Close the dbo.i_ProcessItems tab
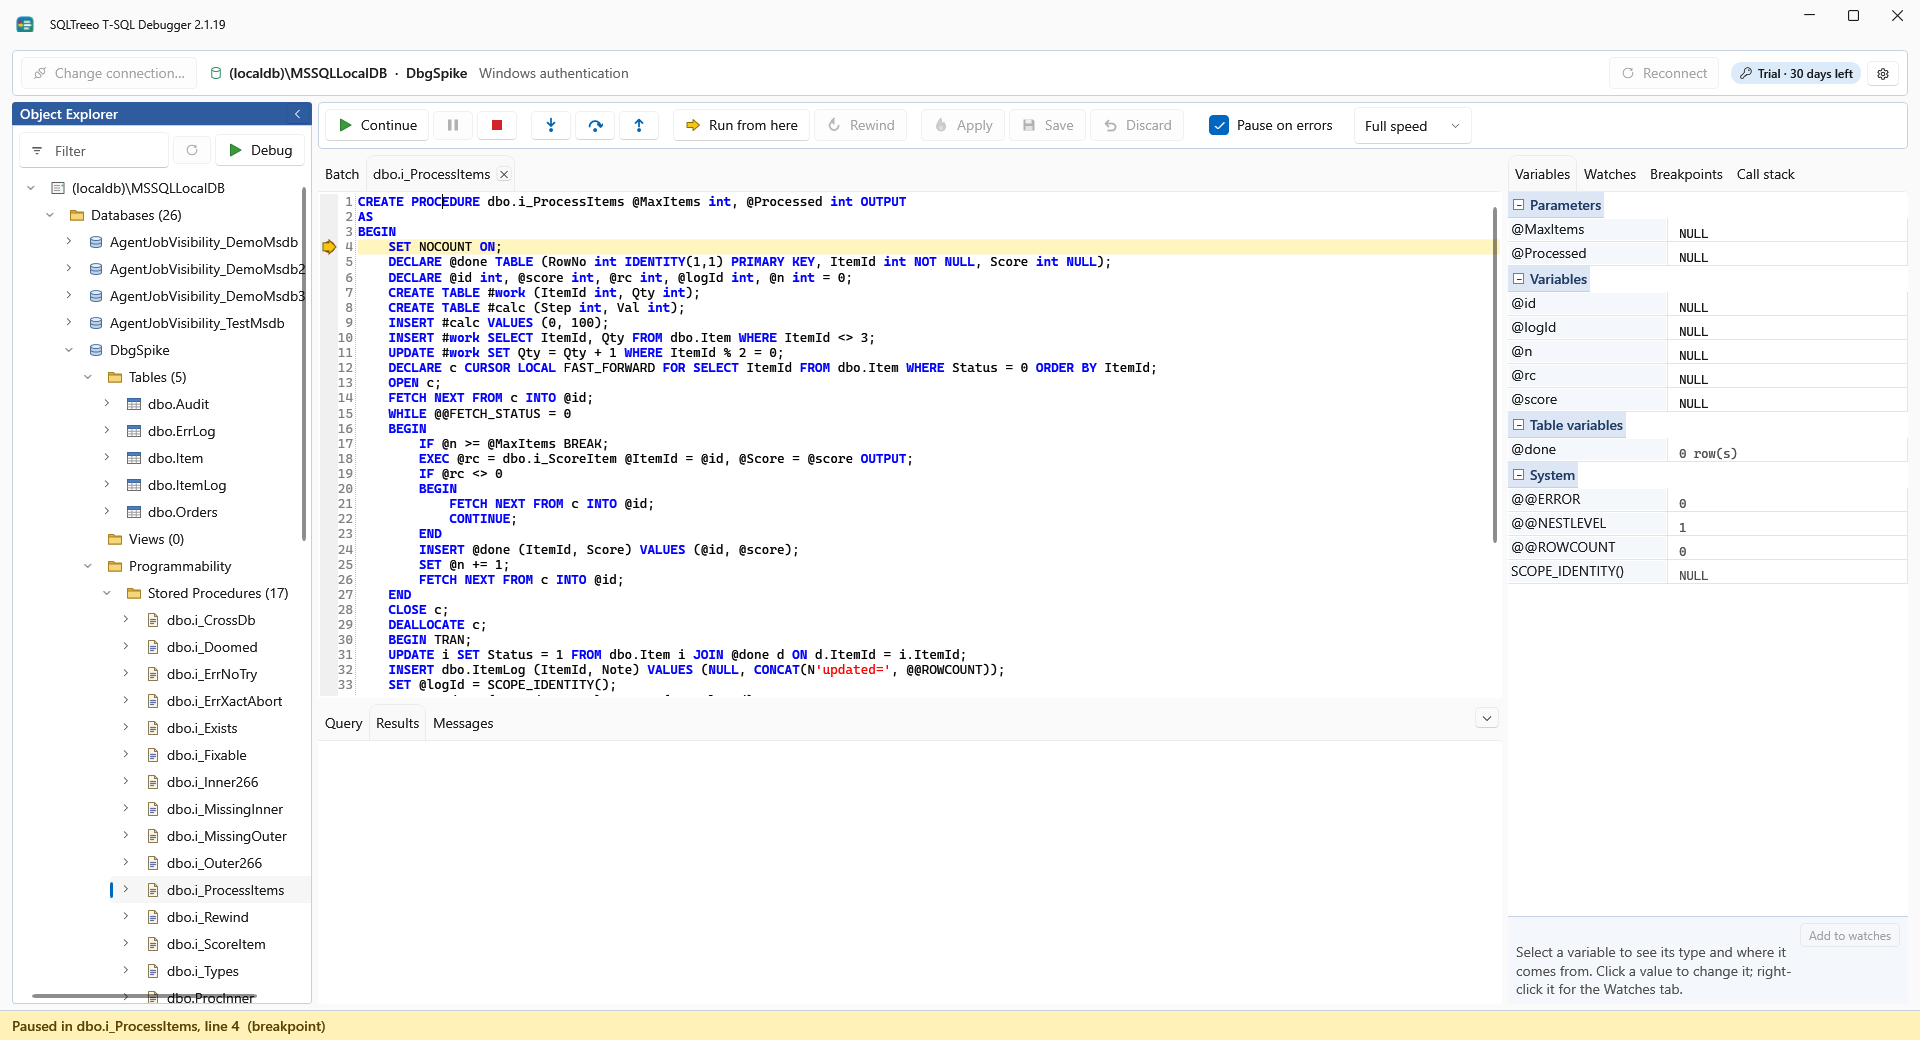 pyautogui.click(x=504, y=174)
